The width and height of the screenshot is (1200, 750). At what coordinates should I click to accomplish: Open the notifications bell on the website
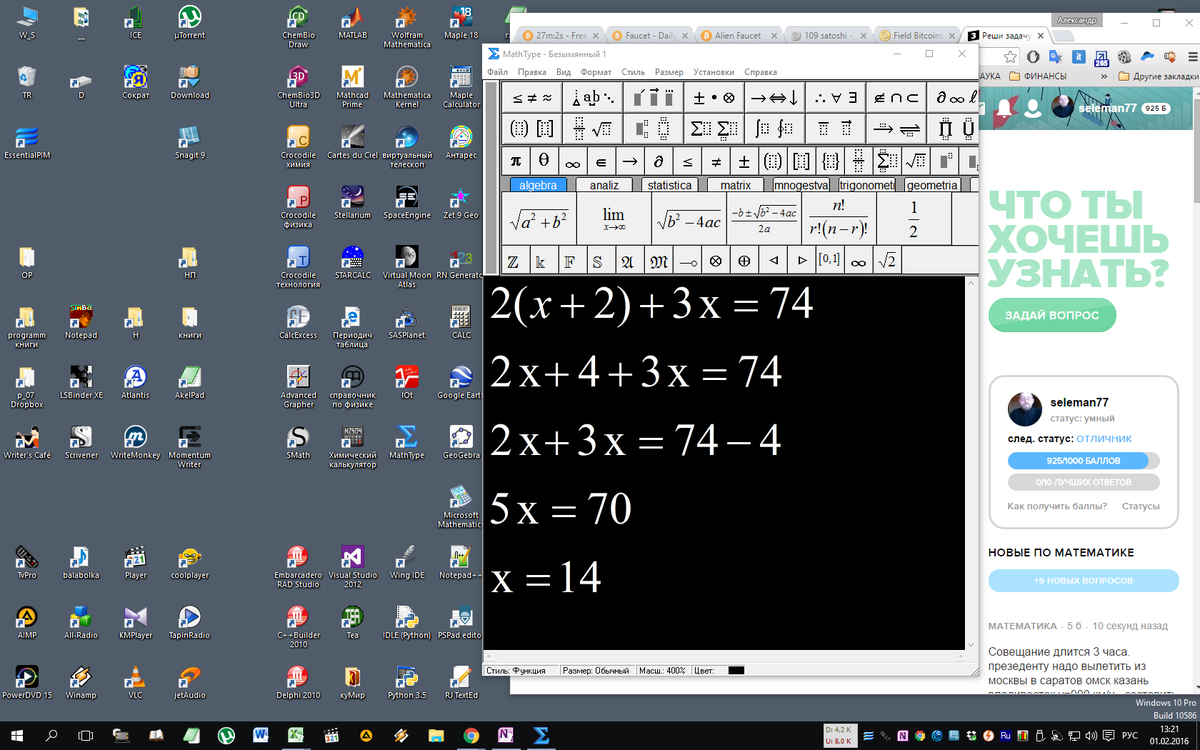(1004, 109)
